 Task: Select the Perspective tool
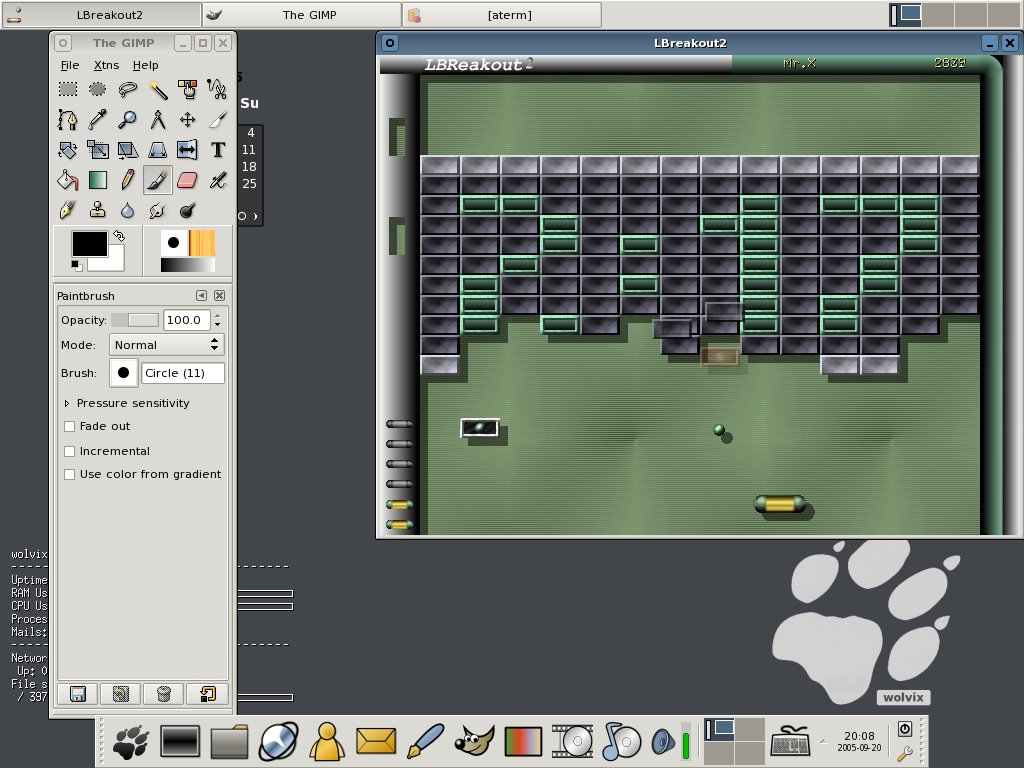(157, 150)
